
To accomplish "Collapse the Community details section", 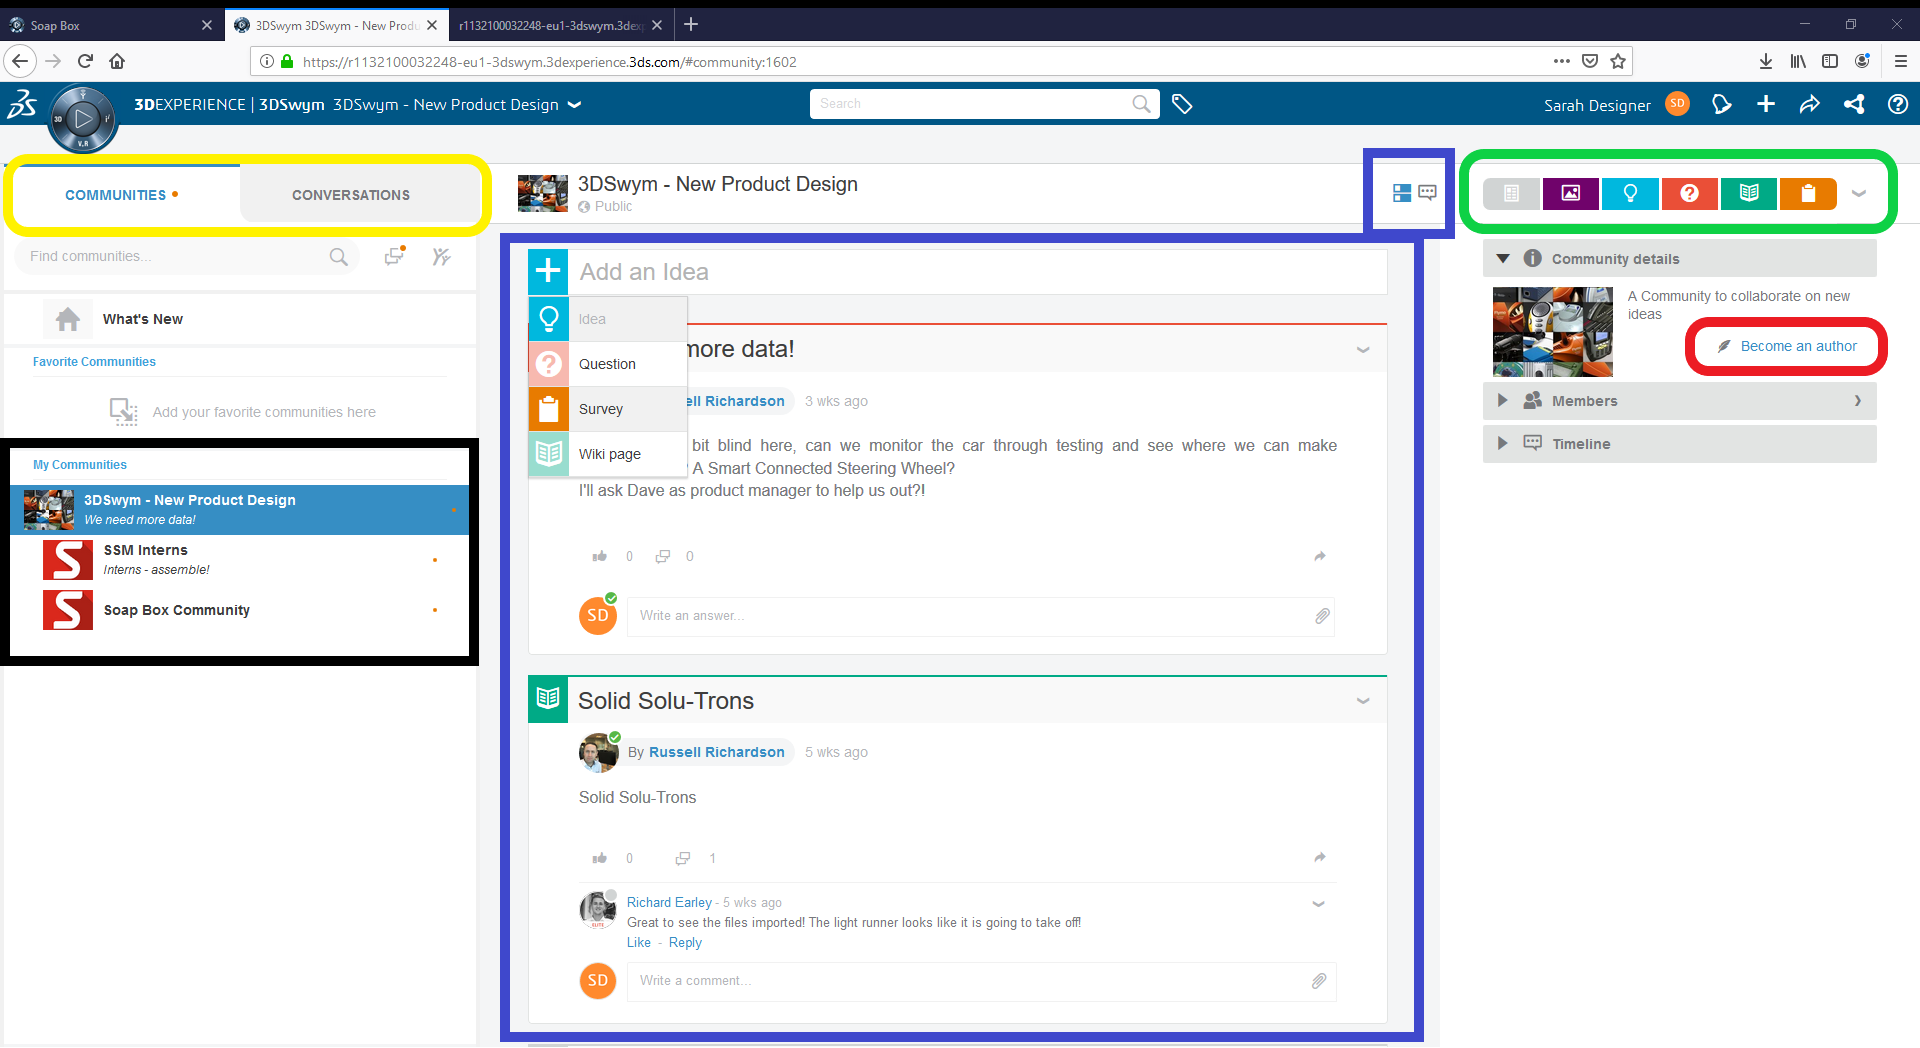I will [x=1502, y=259].
